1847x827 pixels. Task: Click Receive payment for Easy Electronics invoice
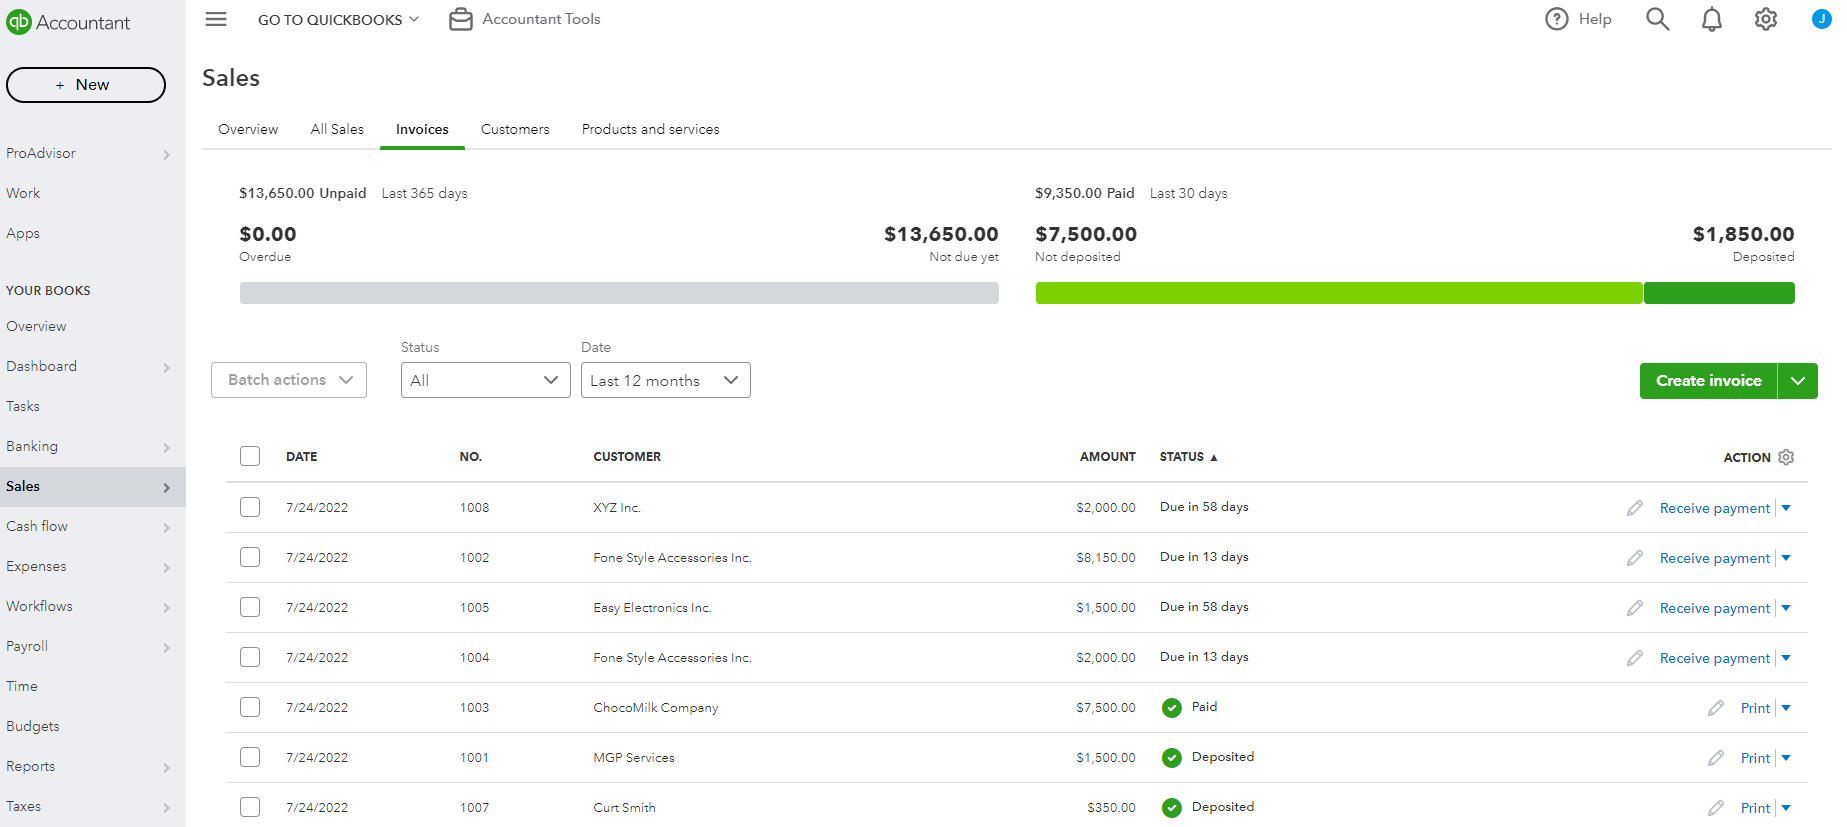coord(1714,608)
